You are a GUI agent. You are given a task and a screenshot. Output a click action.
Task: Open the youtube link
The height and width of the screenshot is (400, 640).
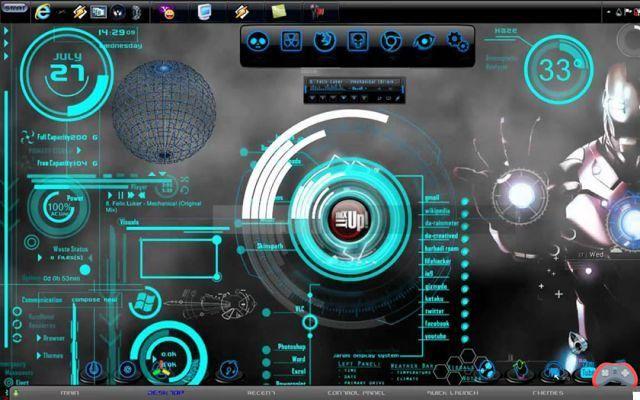click(x=436, y=336)
